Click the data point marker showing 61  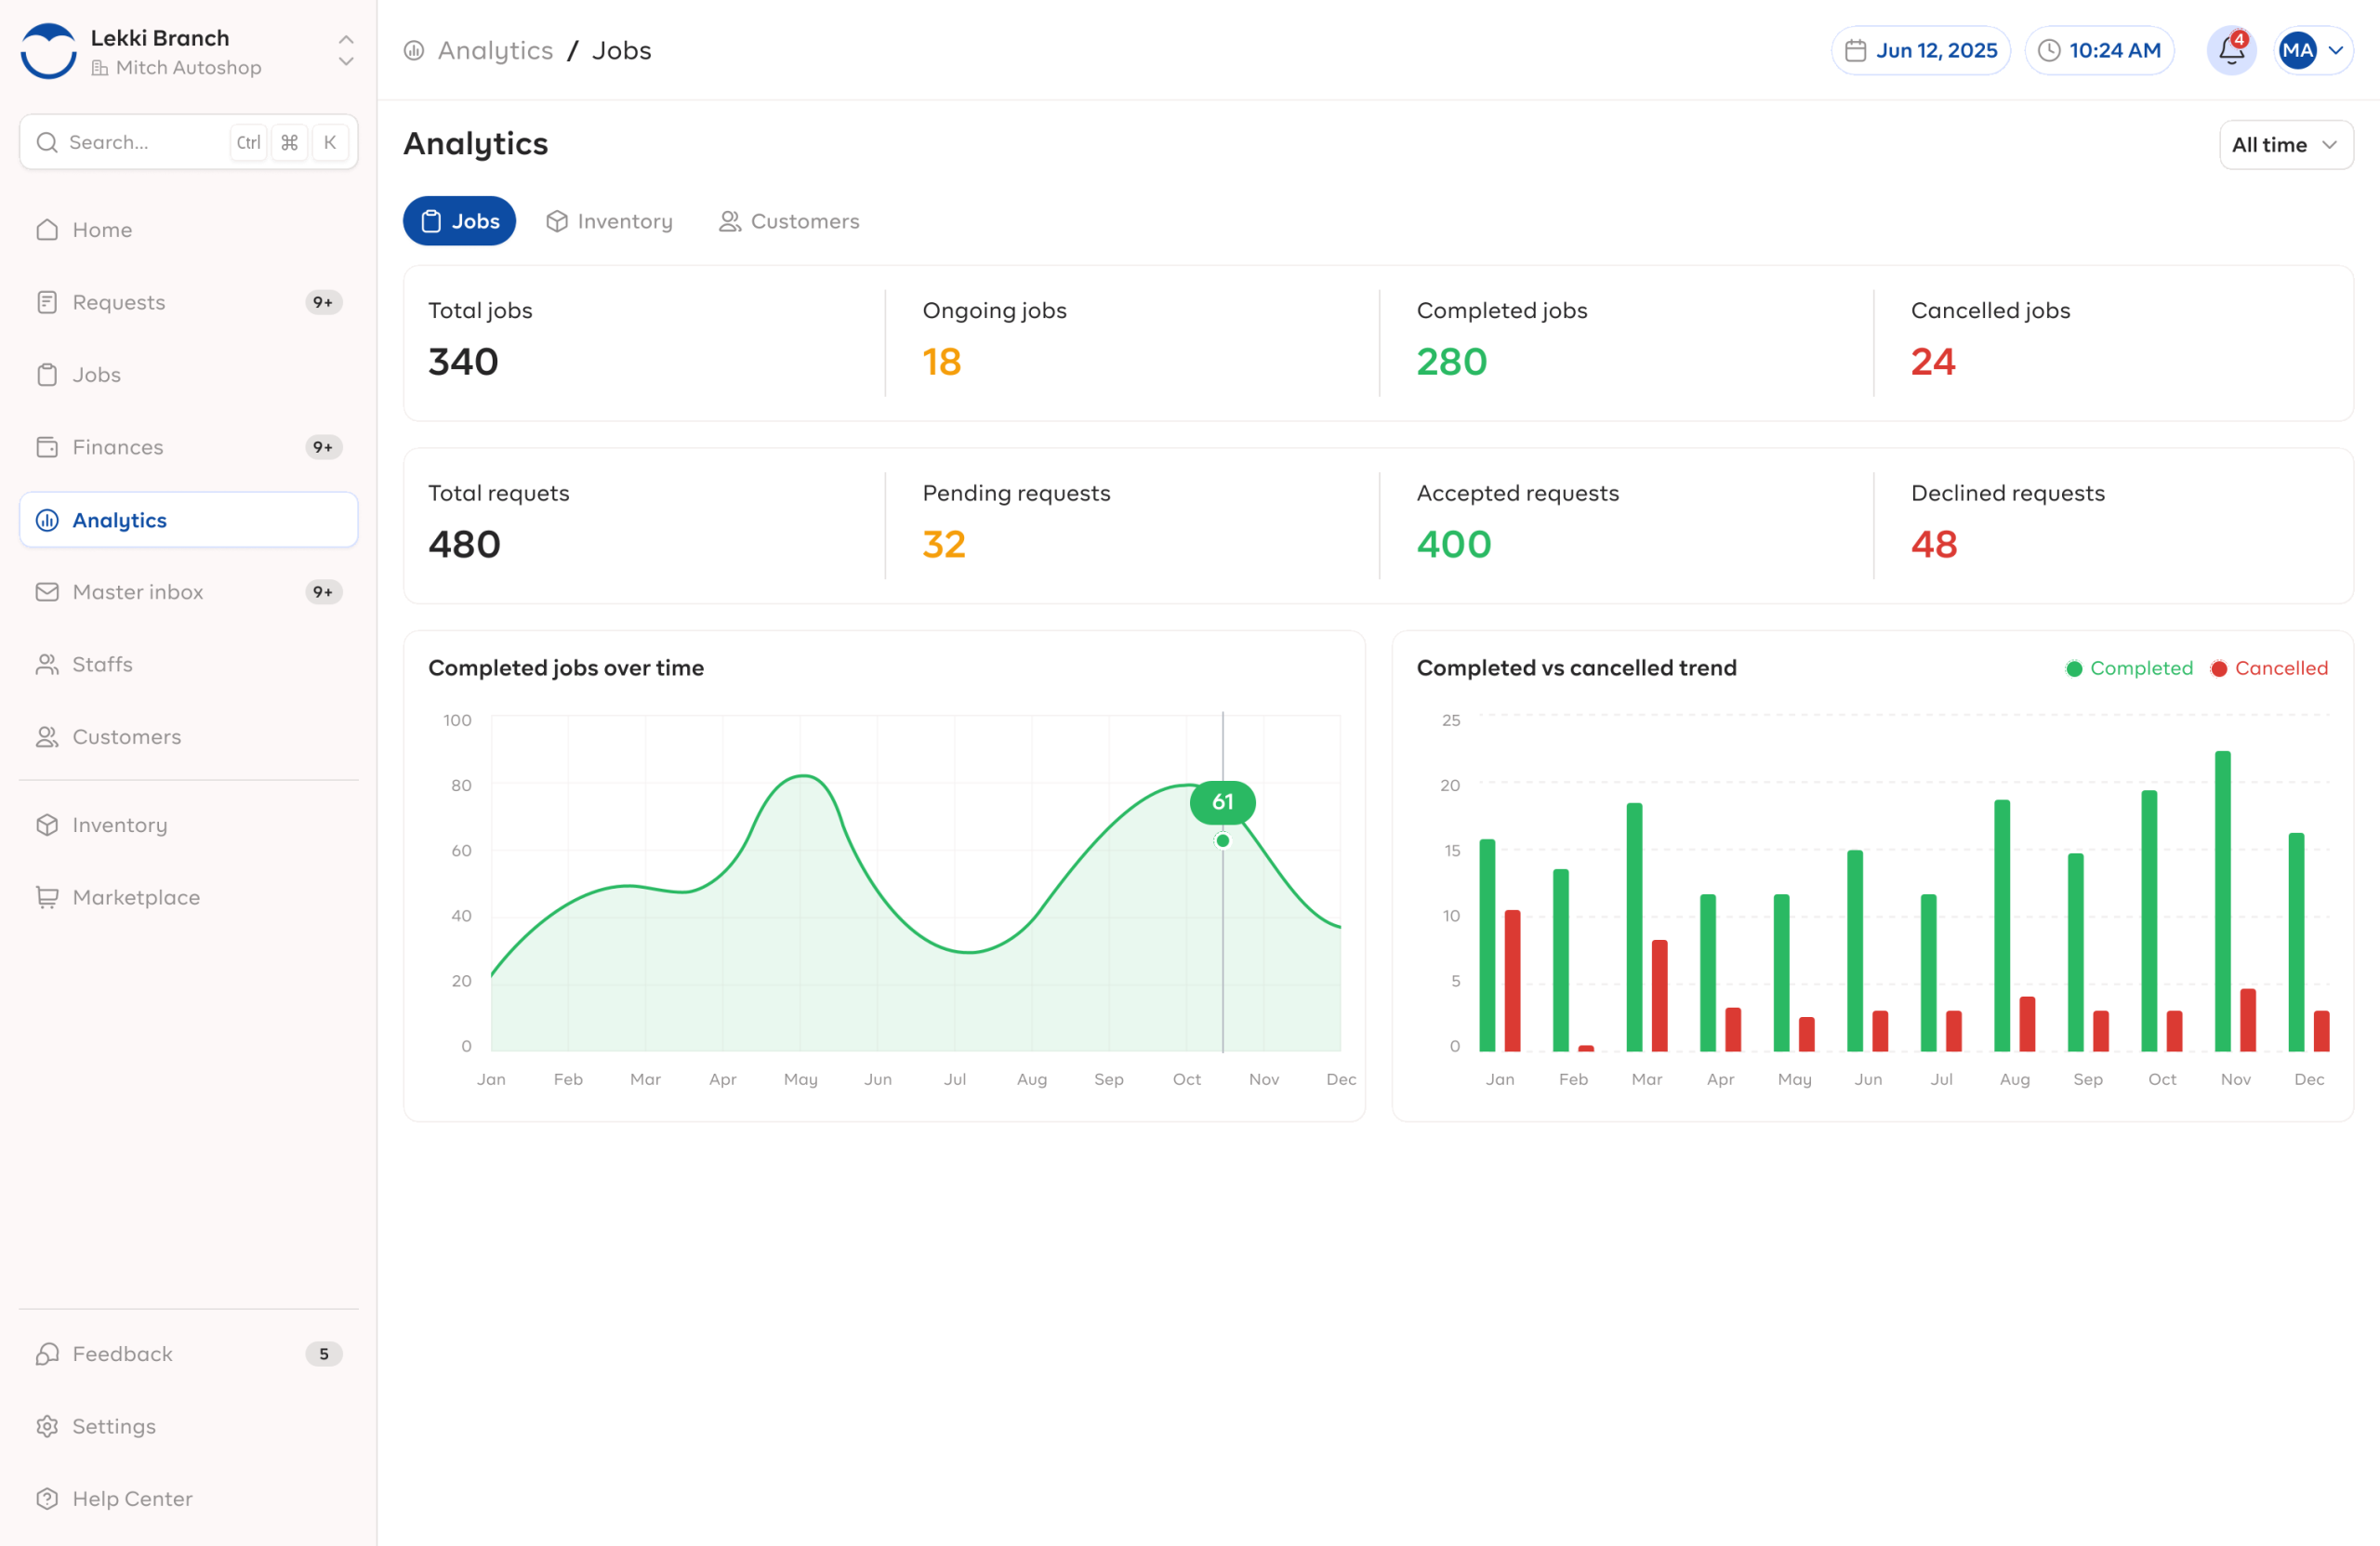click(x=1222, y=841)
